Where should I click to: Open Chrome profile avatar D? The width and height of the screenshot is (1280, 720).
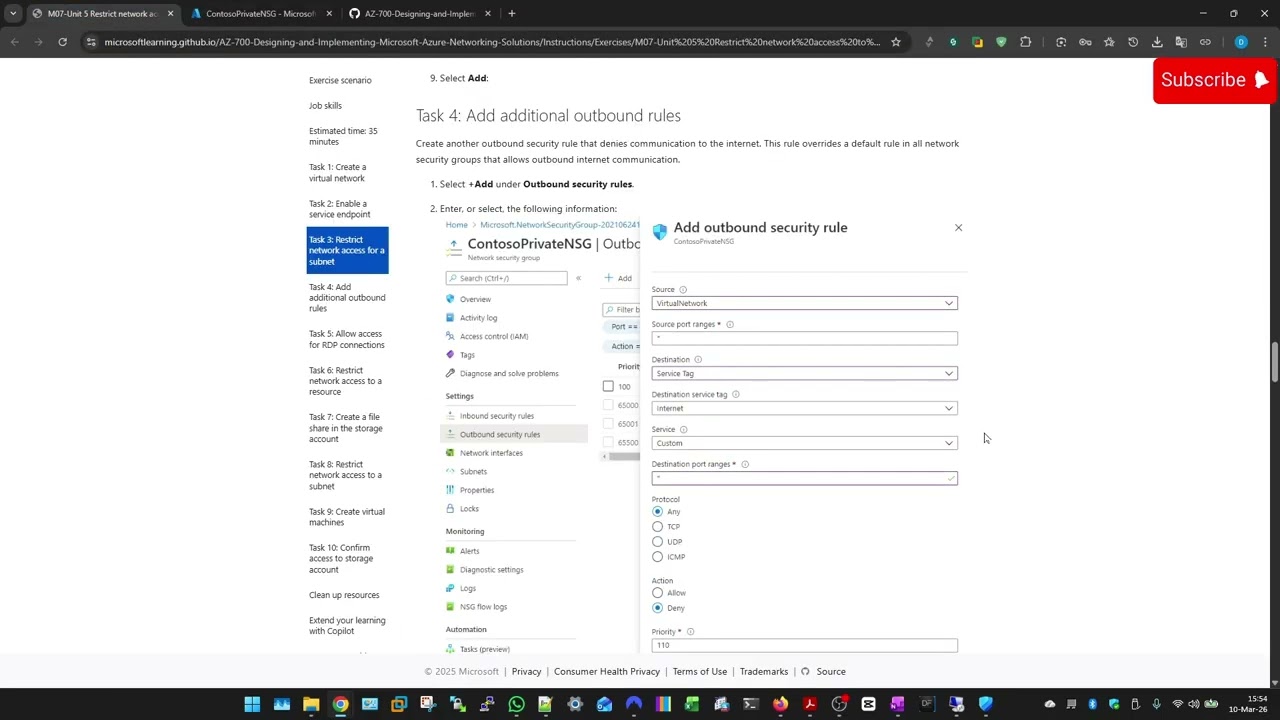click(1241, 42)
